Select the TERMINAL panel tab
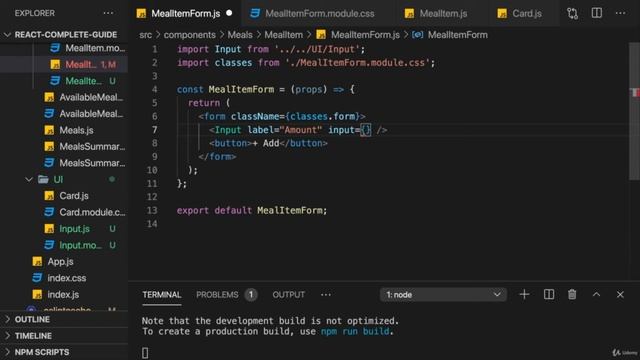Viewport: 640px width, 360px height. click(x=162, y=295)
